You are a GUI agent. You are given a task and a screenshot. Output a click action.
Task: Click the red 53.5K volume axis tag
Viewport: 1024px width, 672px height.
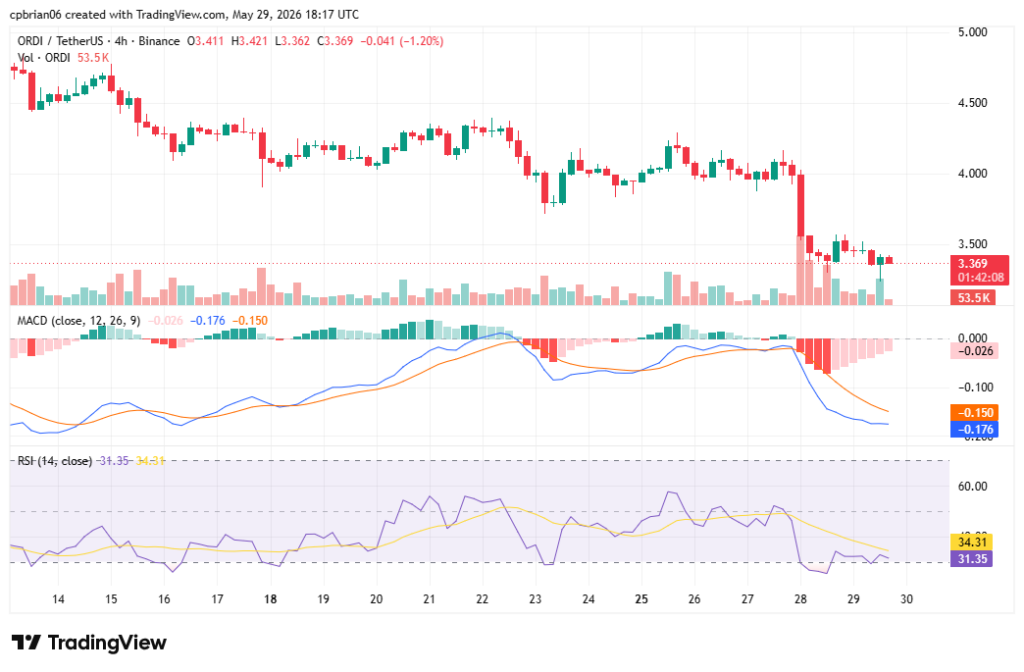click(x=973, y=298)
